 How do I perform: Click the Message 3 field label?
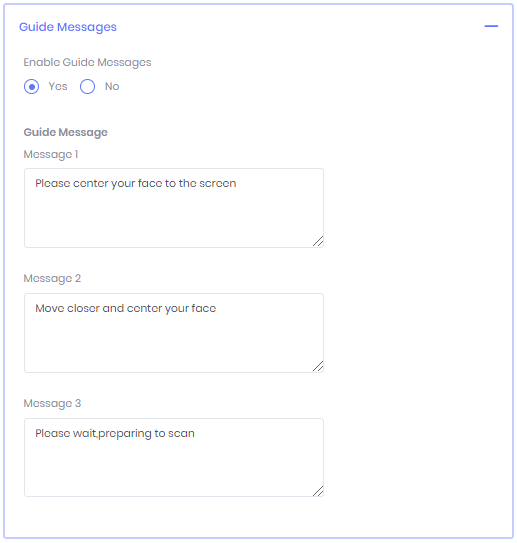[x=52, y=403]
